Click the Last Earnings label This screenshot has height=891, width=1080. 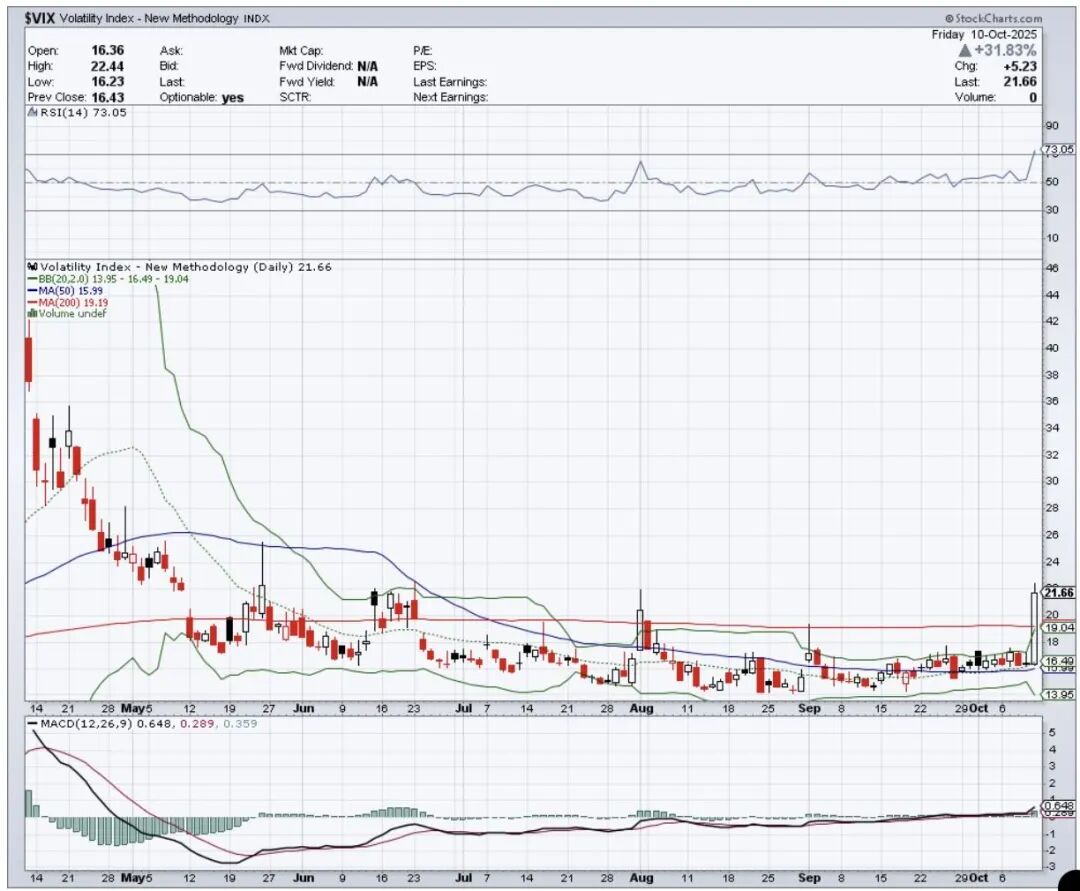(450, 81)
